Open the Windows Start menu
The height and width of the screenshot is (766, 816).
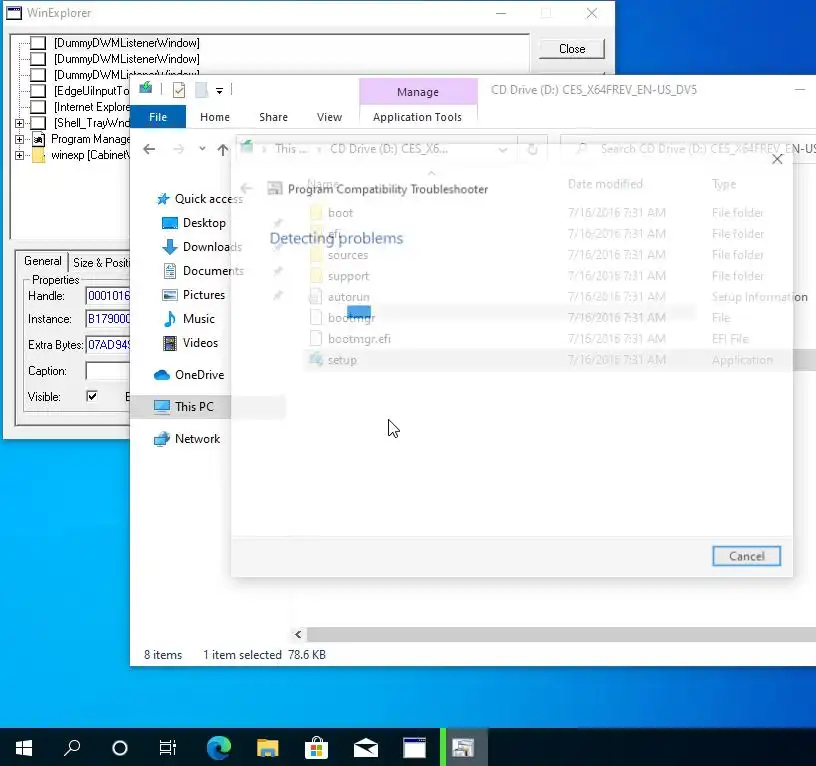pos(24,748)
